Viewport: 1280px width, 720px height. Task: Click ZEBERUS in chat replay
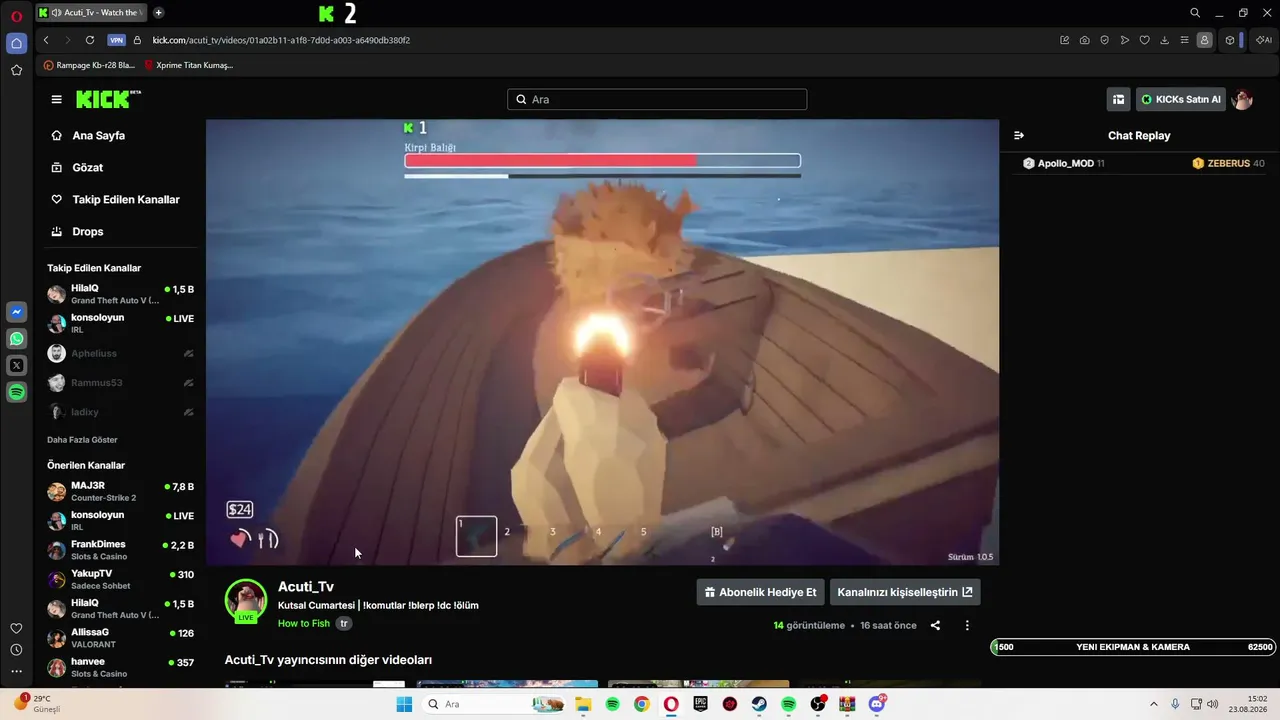(1229, 163)
